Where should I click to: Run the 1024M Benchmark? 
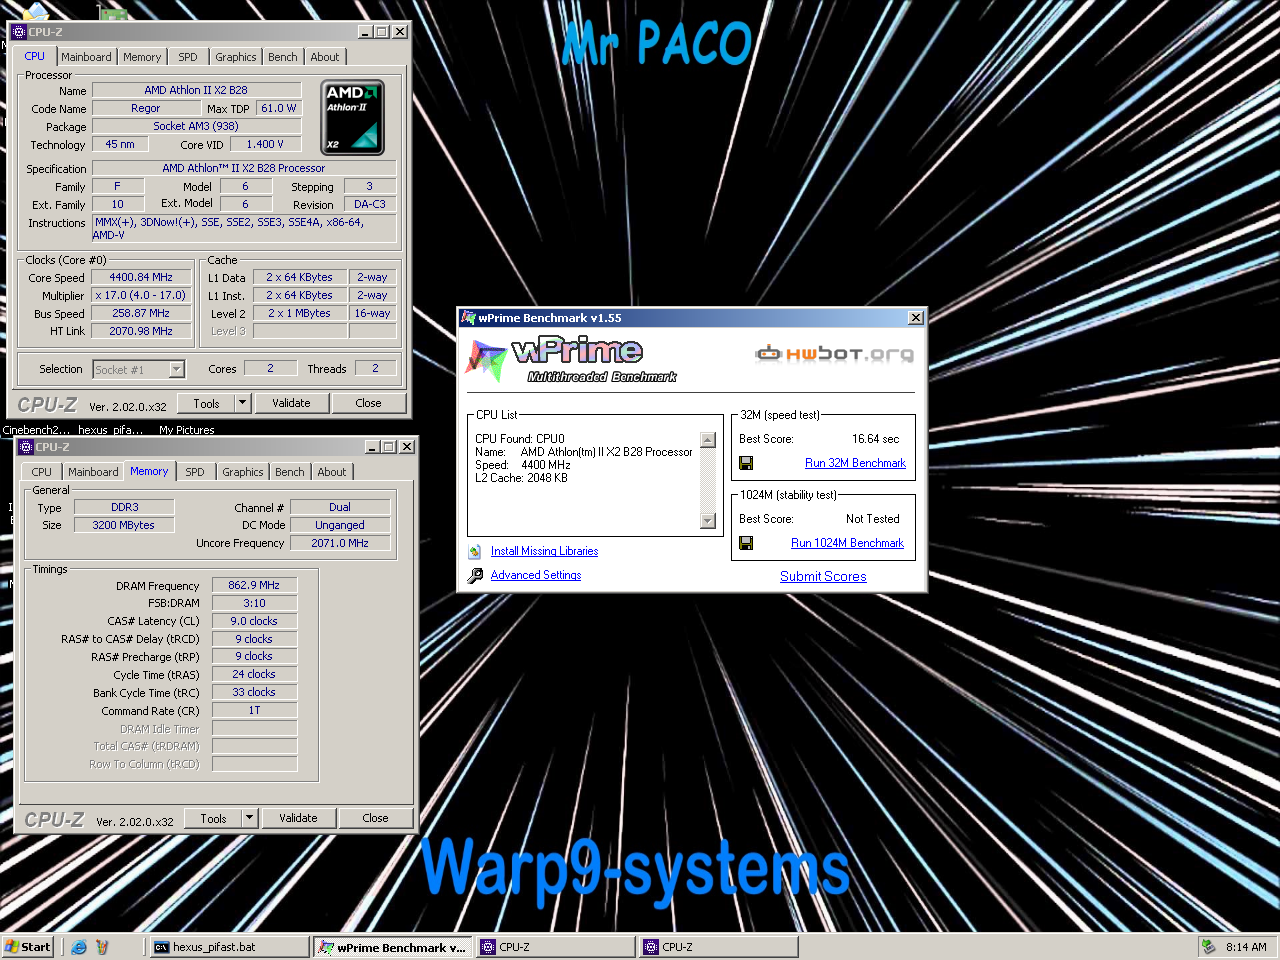coord(847,543)
